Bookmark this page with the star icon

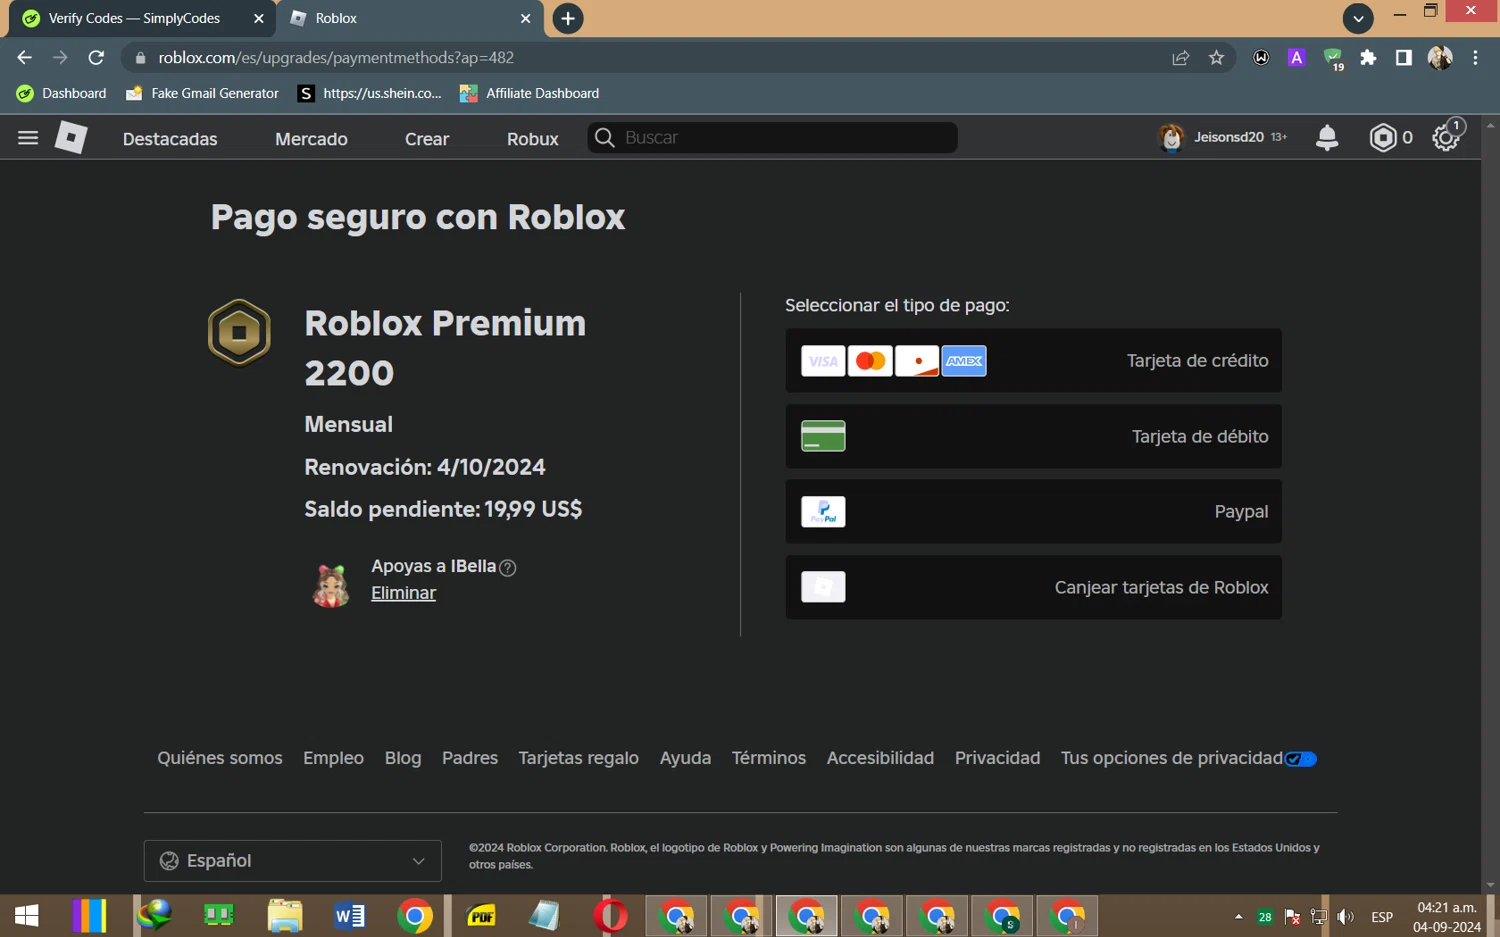(x=1216, y=58)
